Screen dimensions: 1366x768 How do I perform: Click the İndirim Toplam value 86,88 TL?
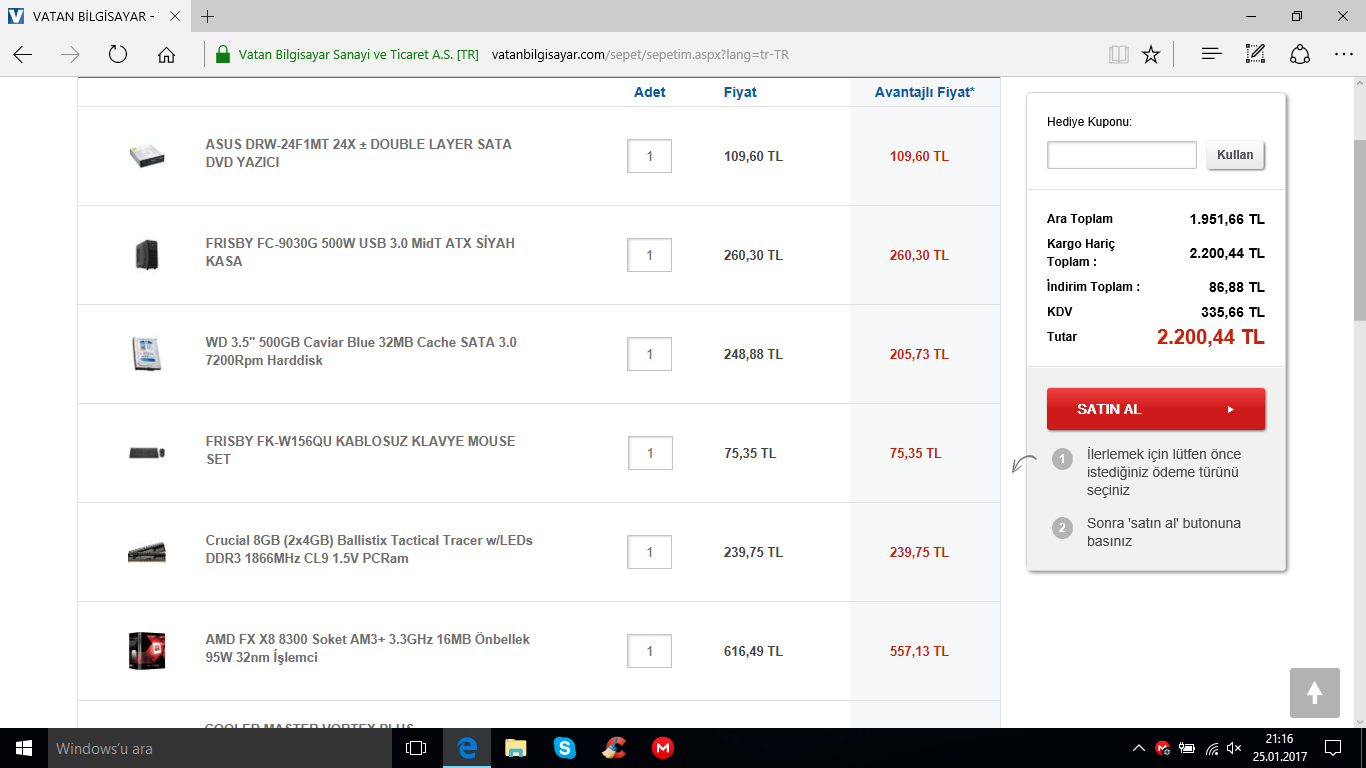pyautogui.click(x=1237, y=287)
